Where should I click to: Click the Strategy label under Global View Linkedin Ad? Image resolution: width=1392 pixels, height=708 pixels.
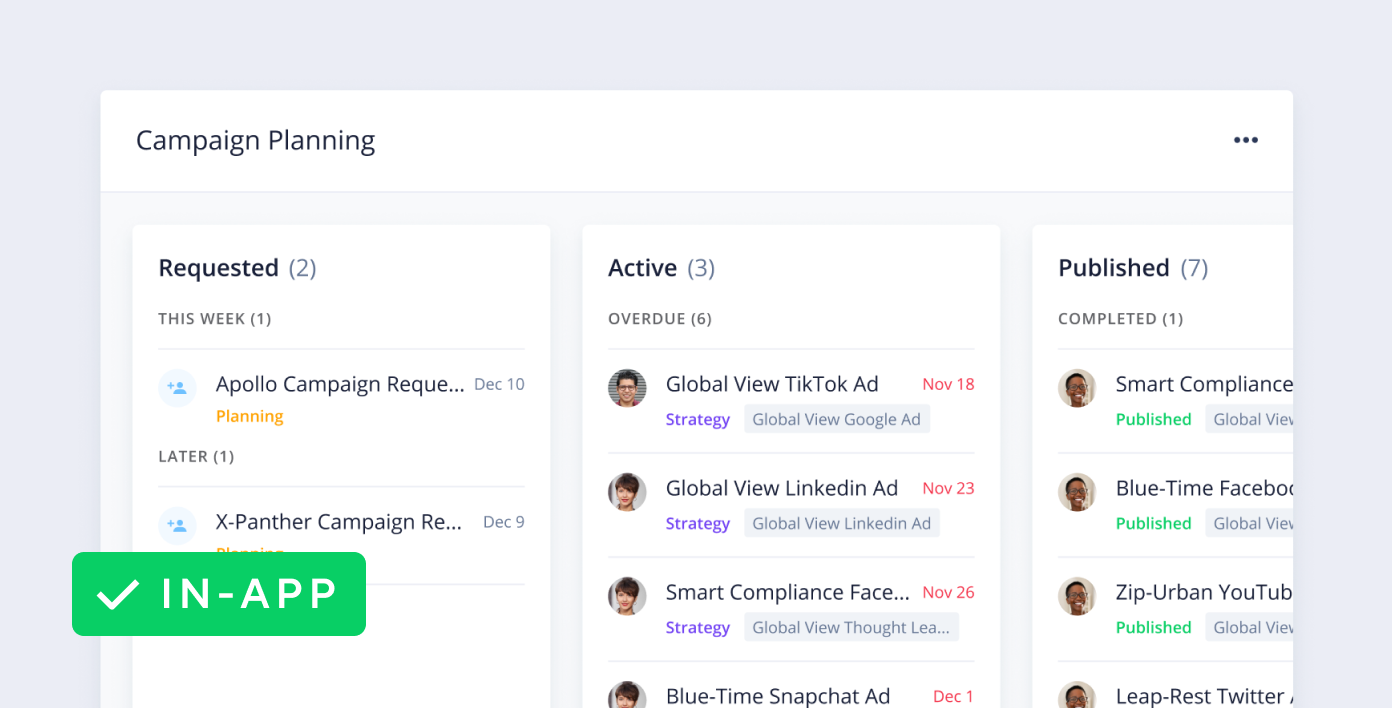coord(697,523)
